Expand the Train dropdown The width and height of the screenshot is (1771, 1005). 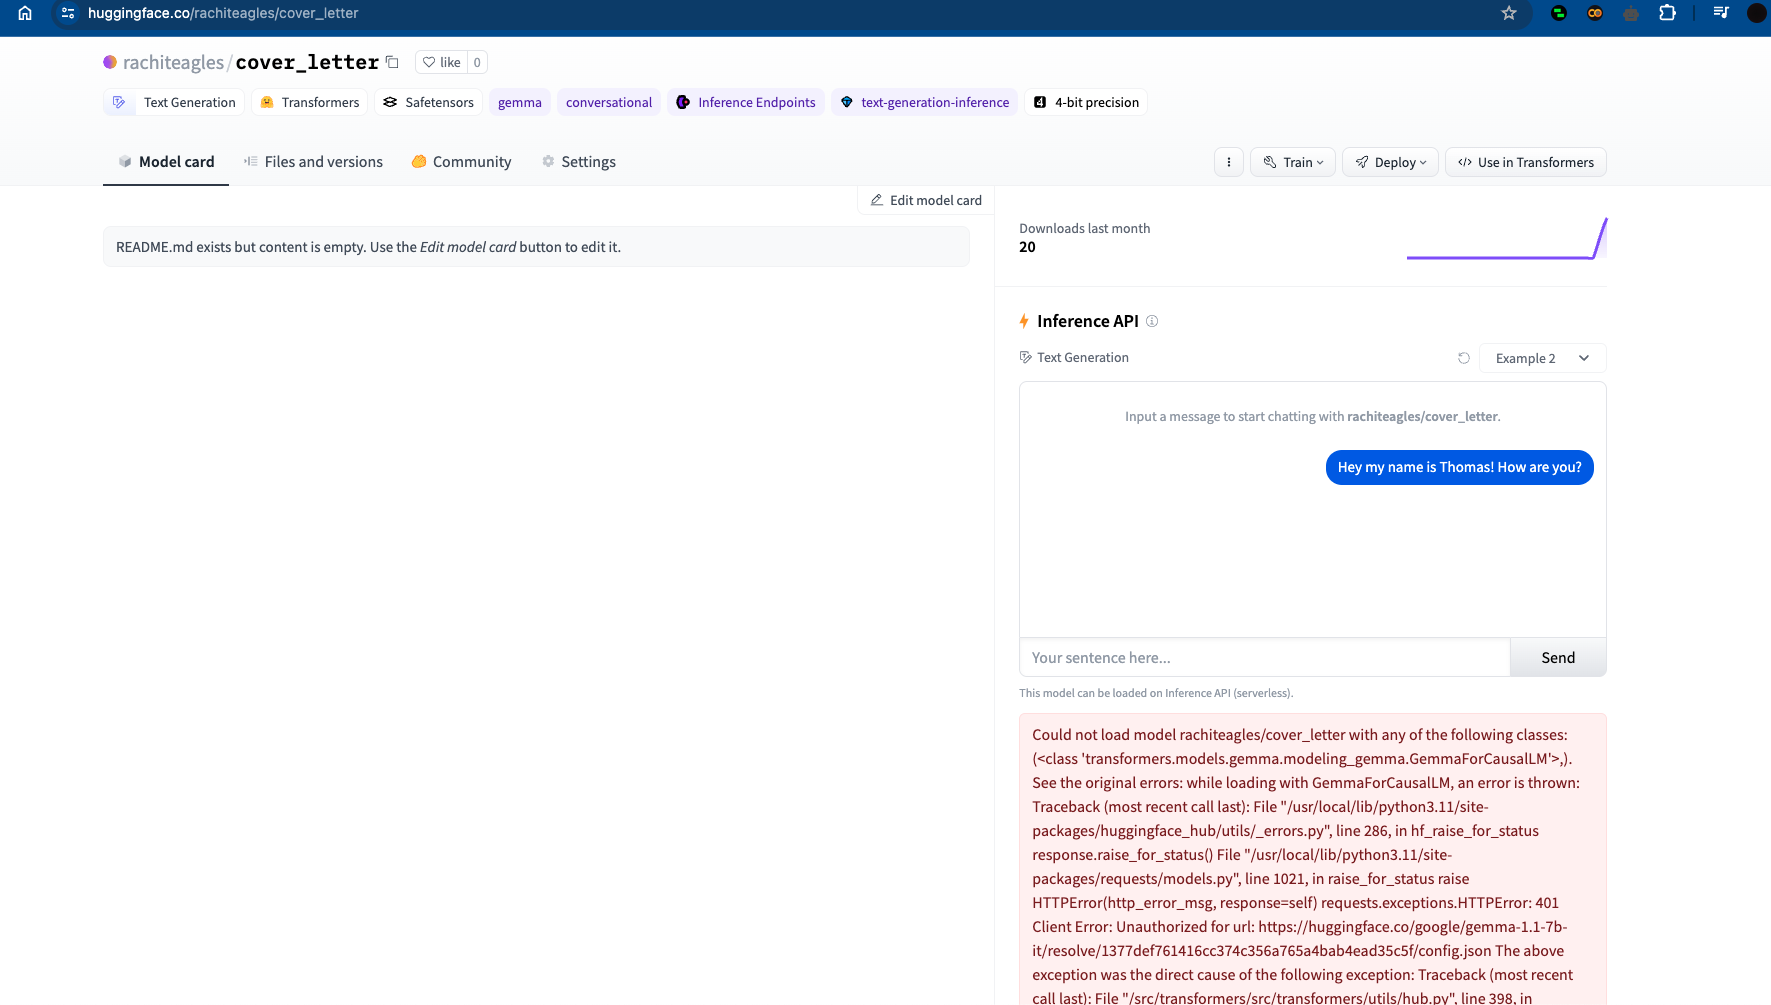click(1292, 162)
